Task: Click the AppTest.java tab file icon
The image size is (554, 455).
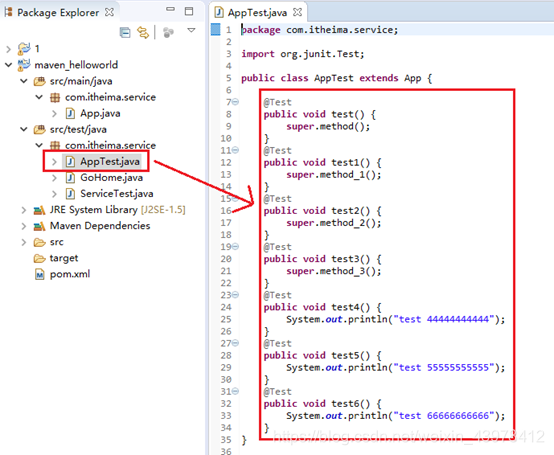Action: tap(219, 12)
